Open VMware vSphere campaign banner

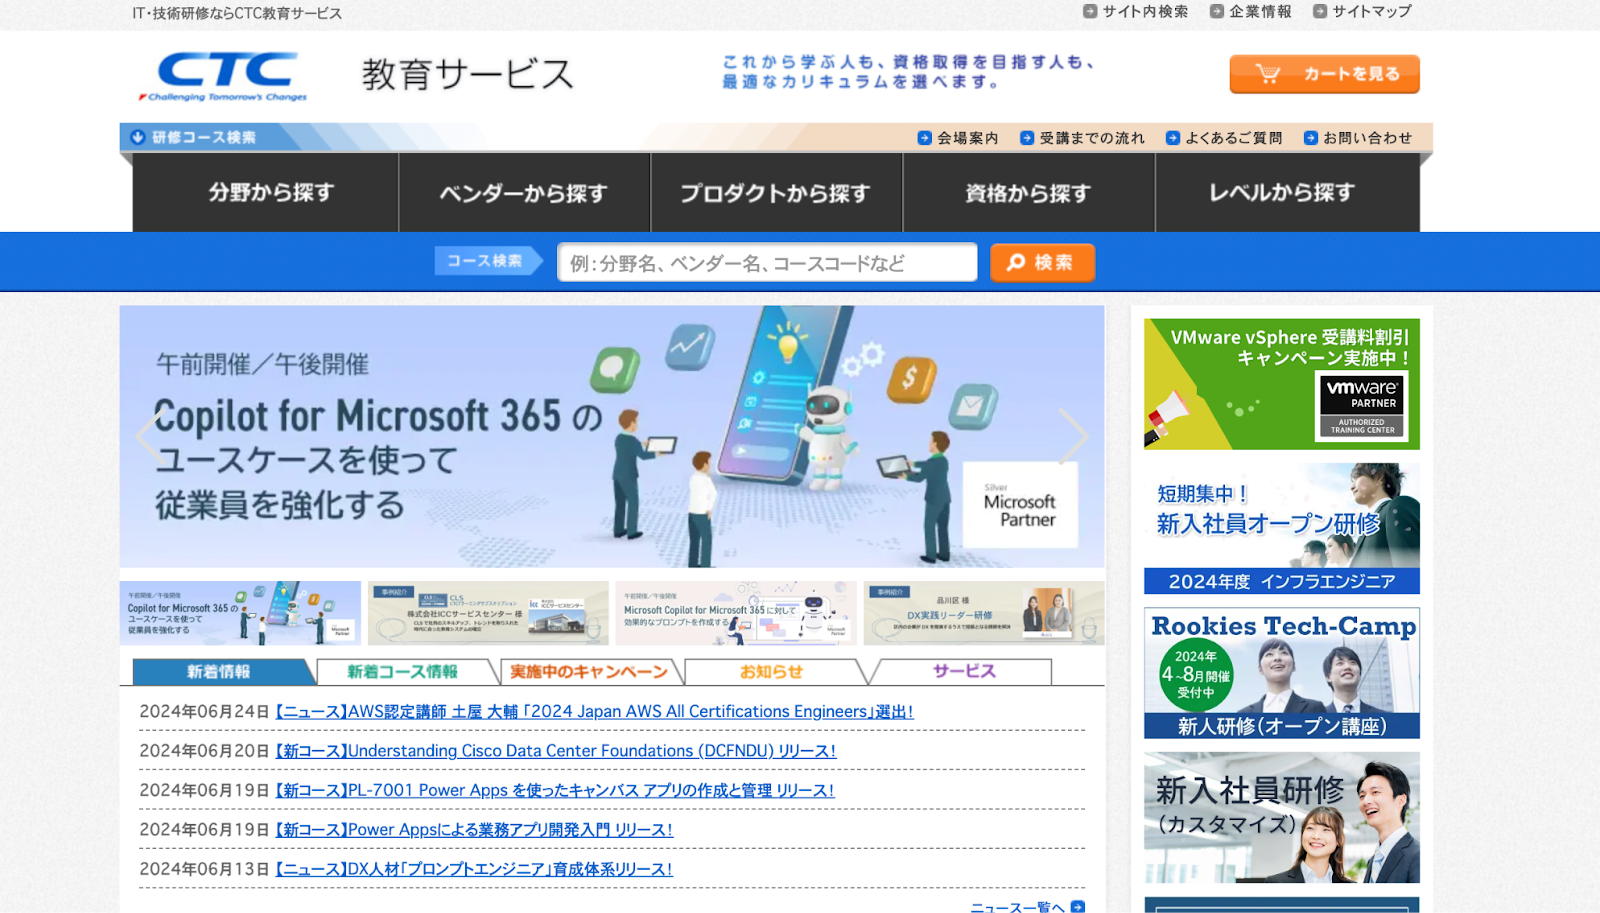click(1282, 384)
